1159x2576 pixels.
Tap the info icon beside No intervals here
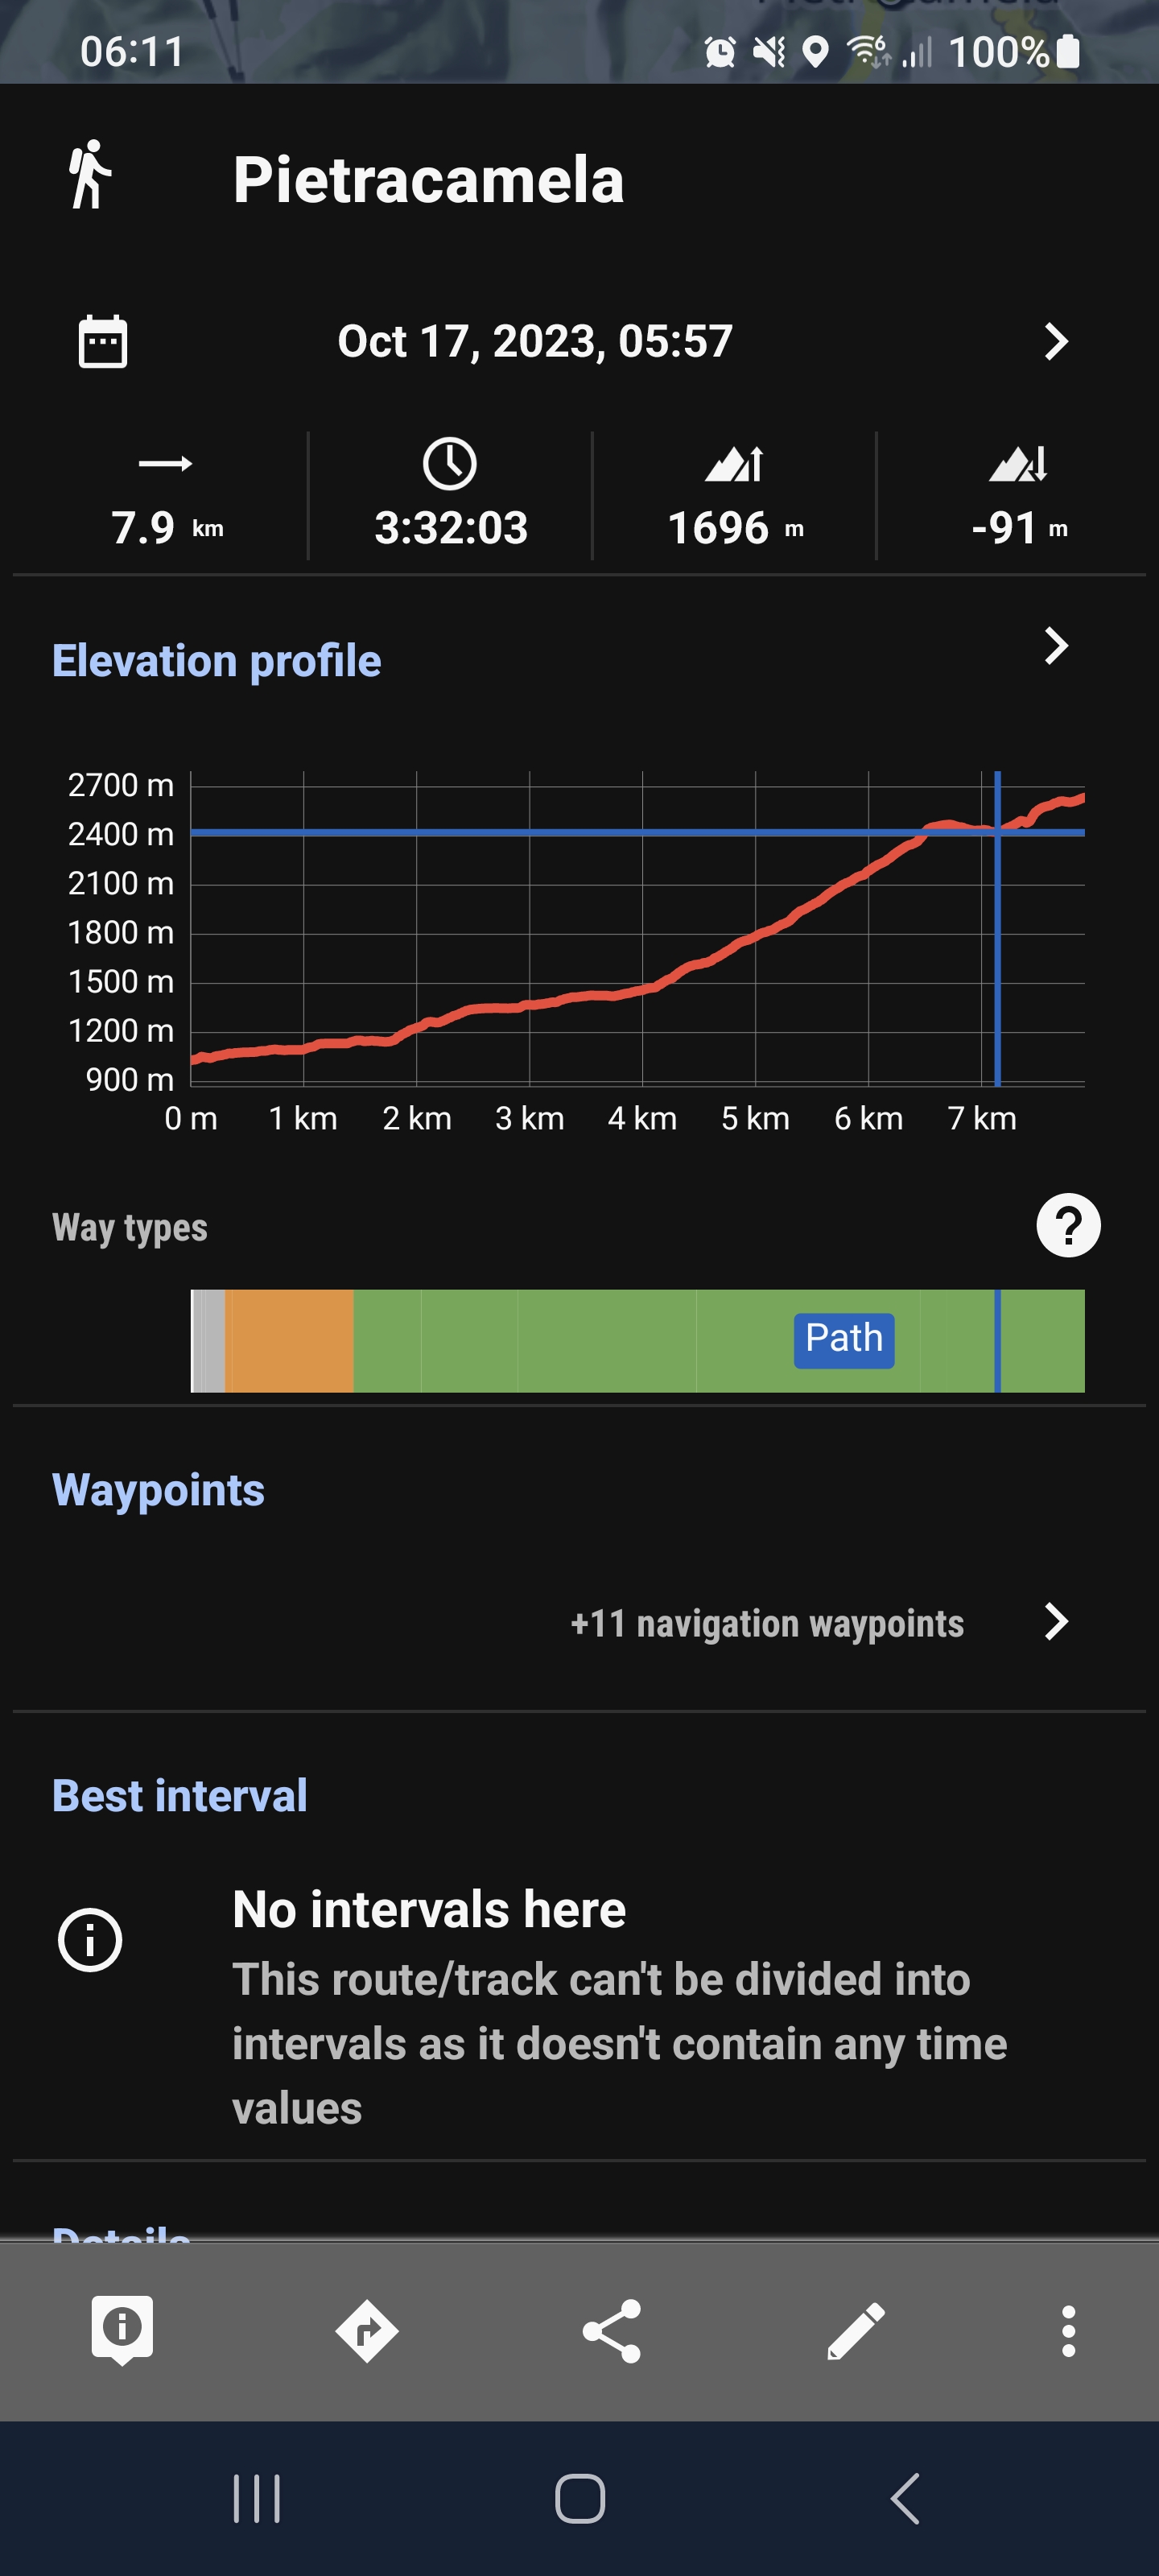[x=90, y=1940]
